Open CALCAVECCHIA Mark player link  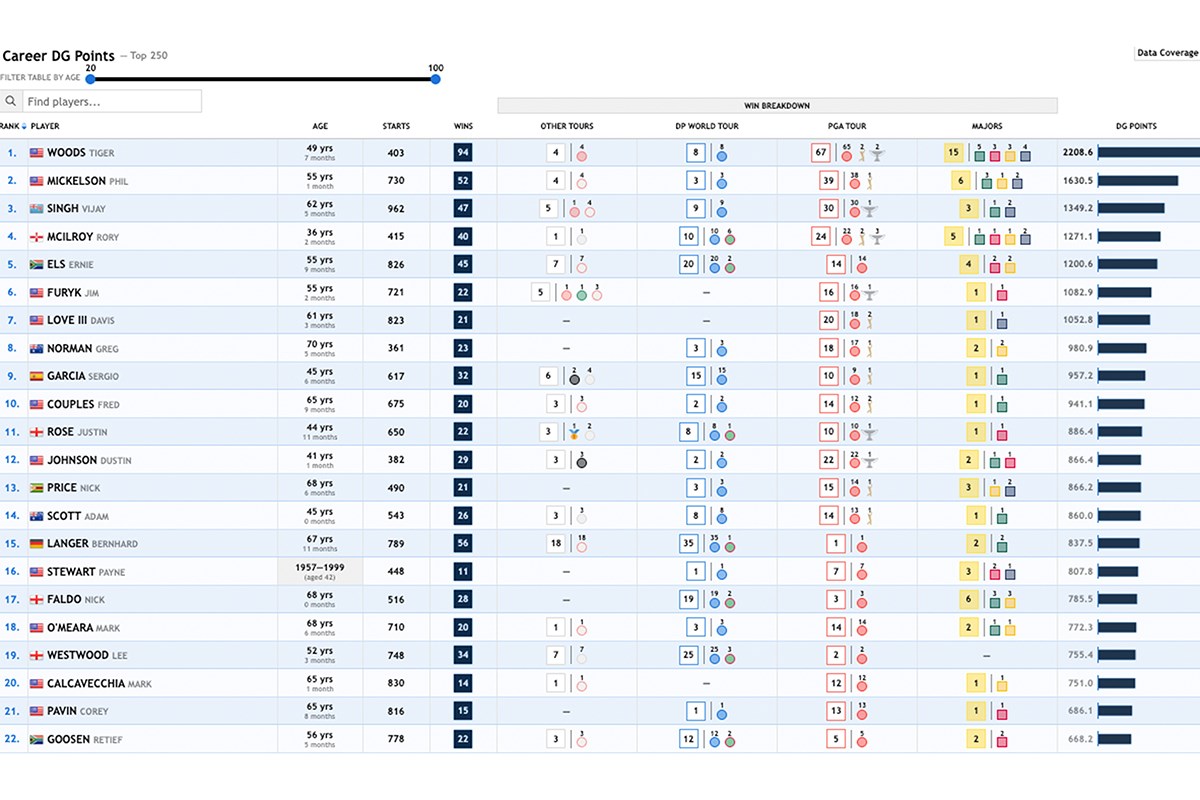pos(99,684)
